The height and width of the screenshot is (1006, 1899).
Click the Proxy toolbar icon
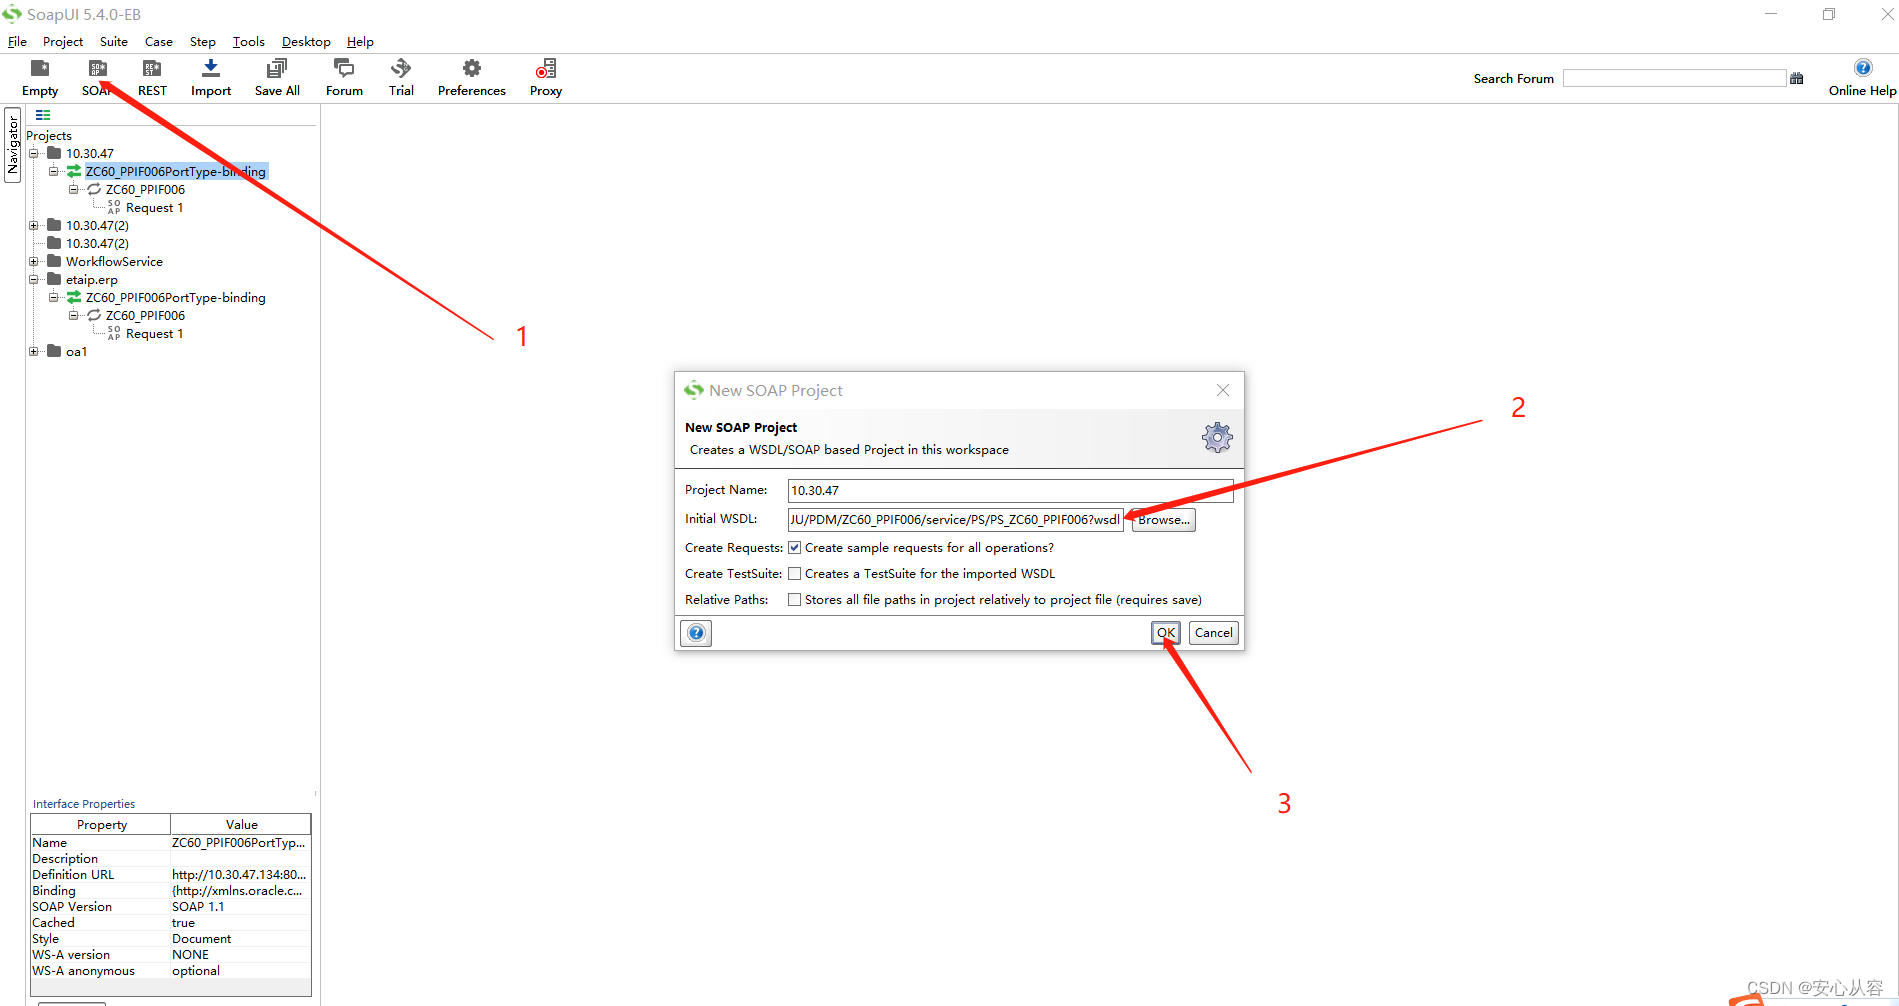(546, 68)
